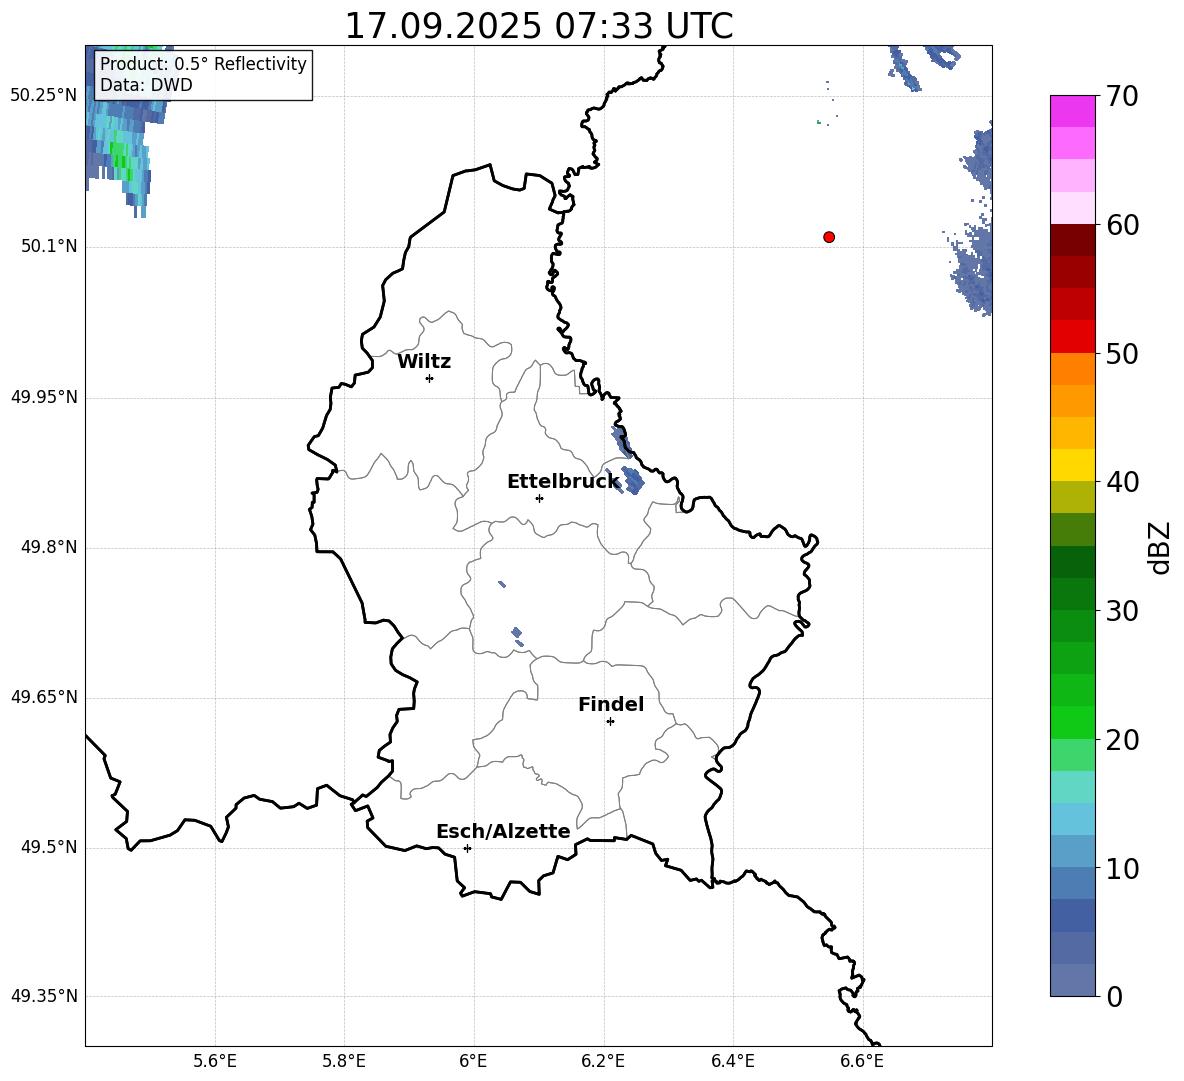Screen dimensions: 1184x1081
Task: Click the 49.5°N latitude label
Action: pyautogui.click(x=49, y=847)
